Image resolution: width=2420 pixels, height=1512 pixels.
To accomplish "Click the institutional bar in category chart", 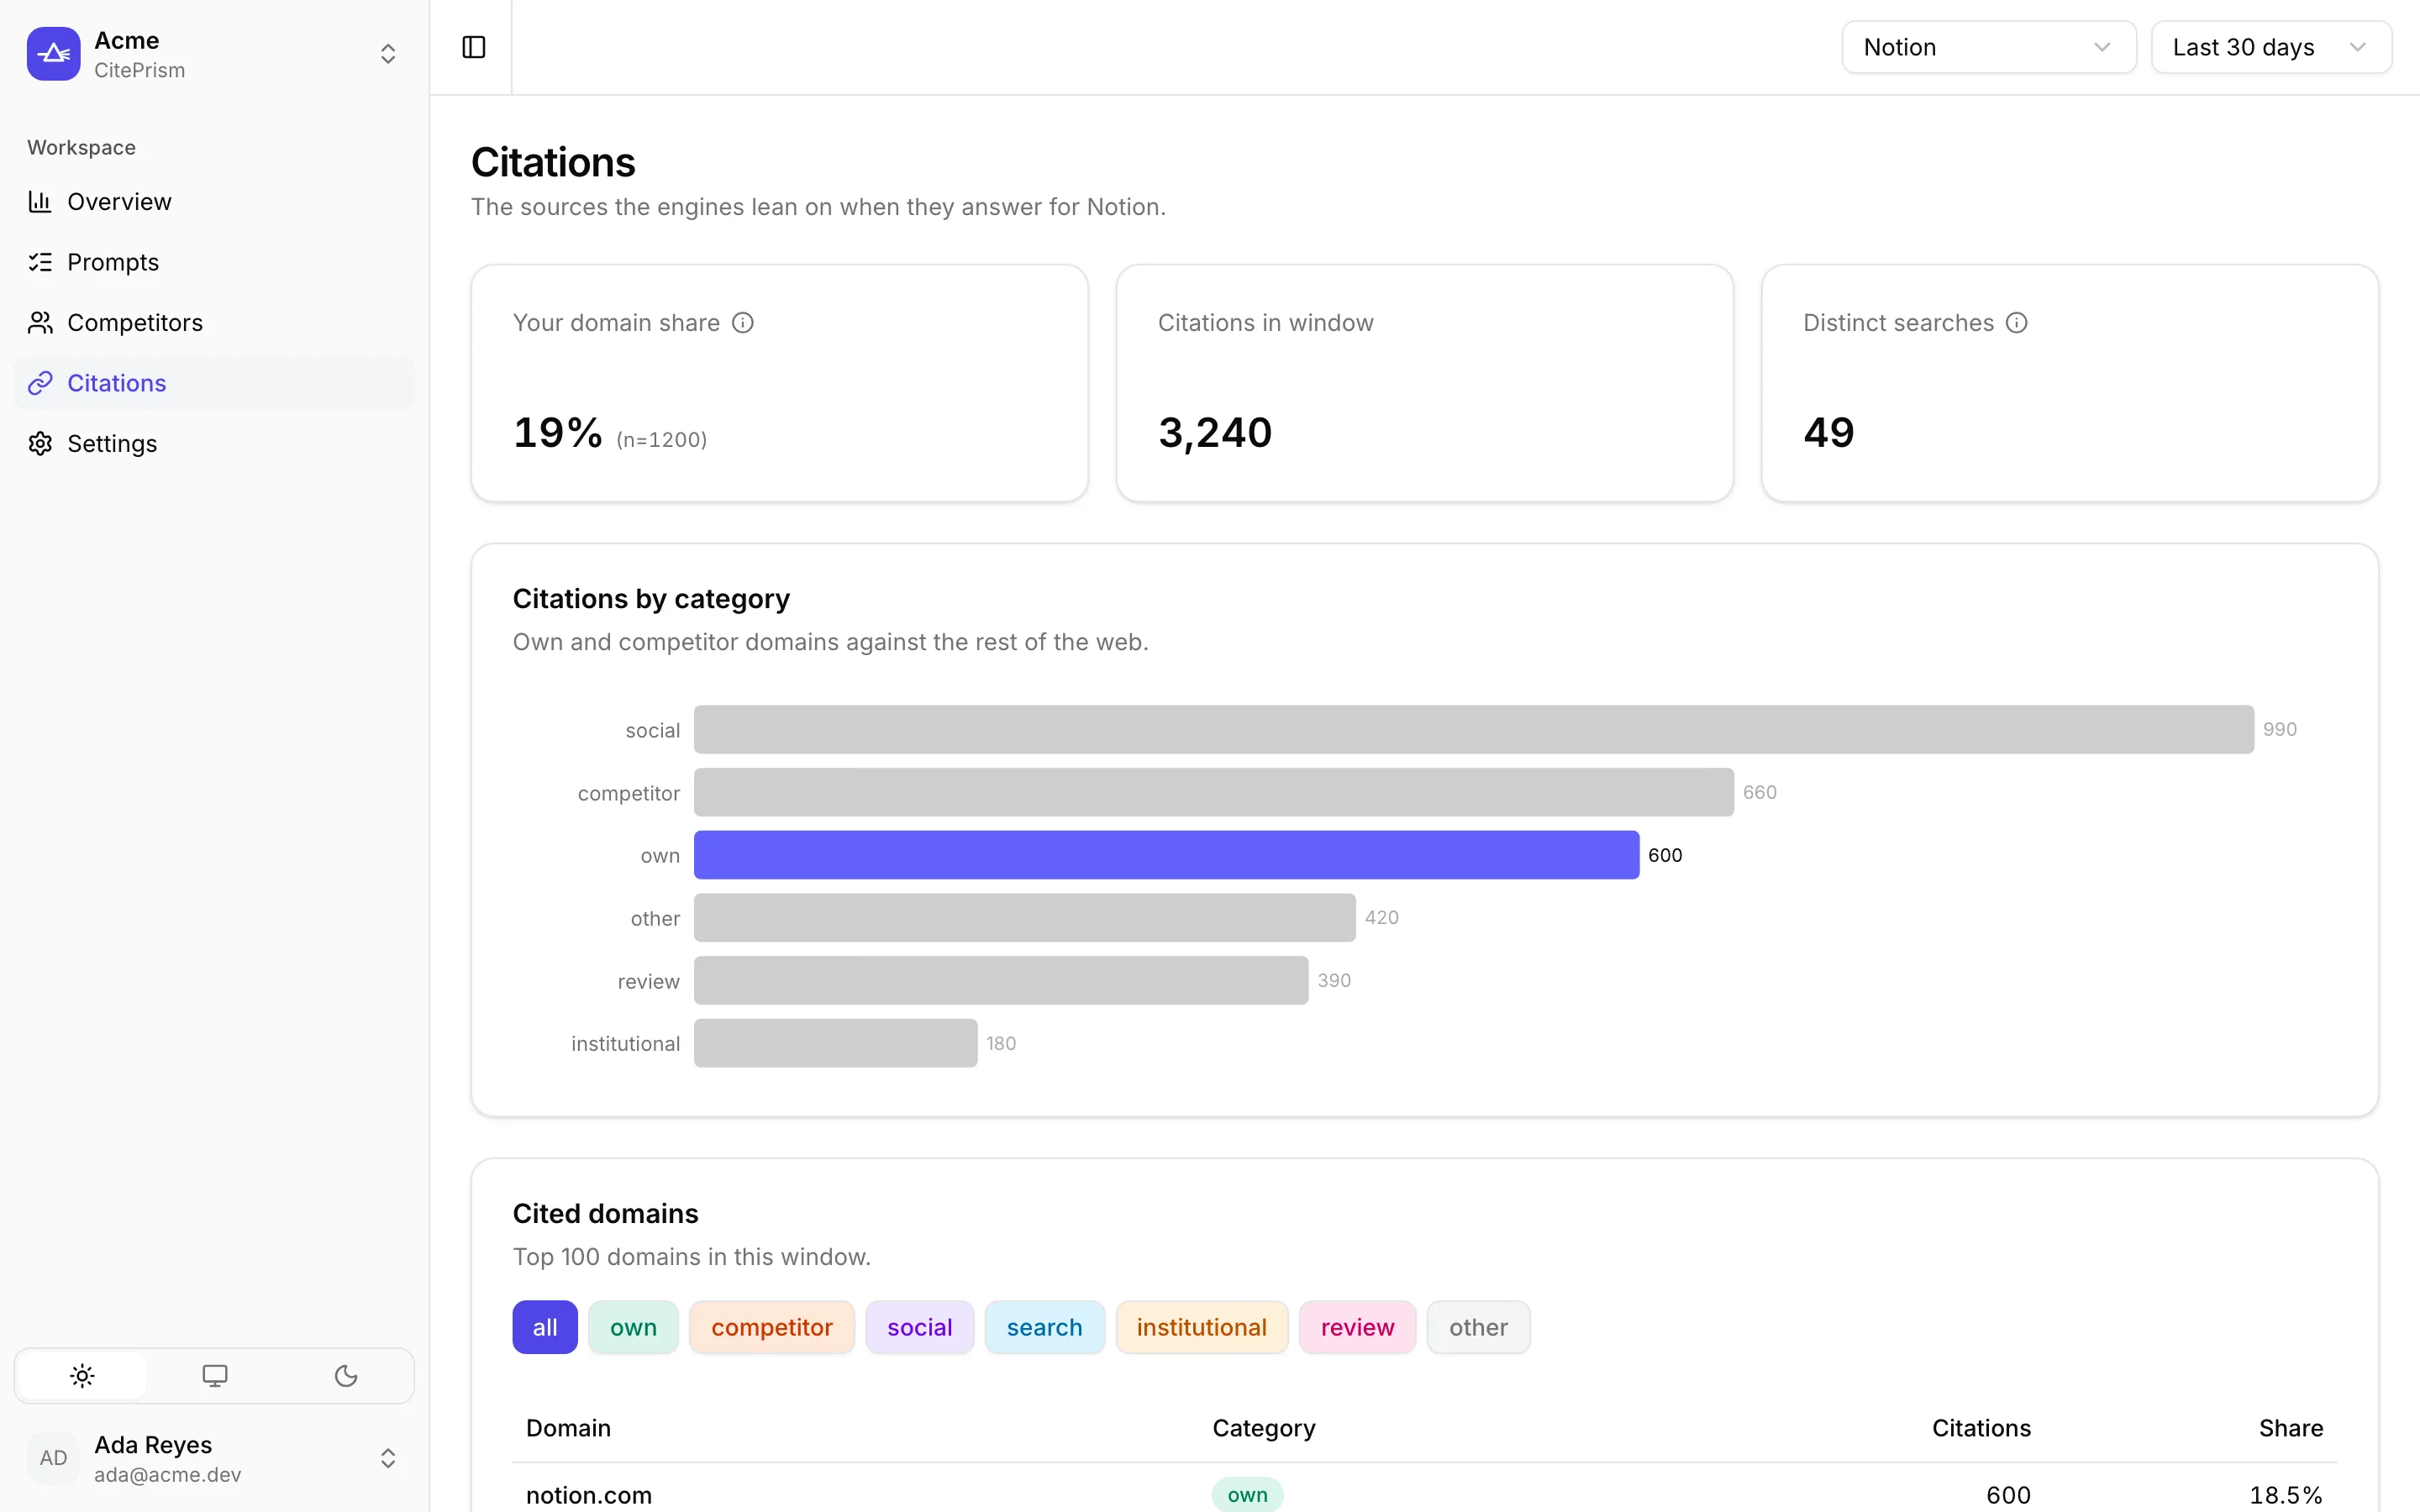I will tap(836, 1043).
